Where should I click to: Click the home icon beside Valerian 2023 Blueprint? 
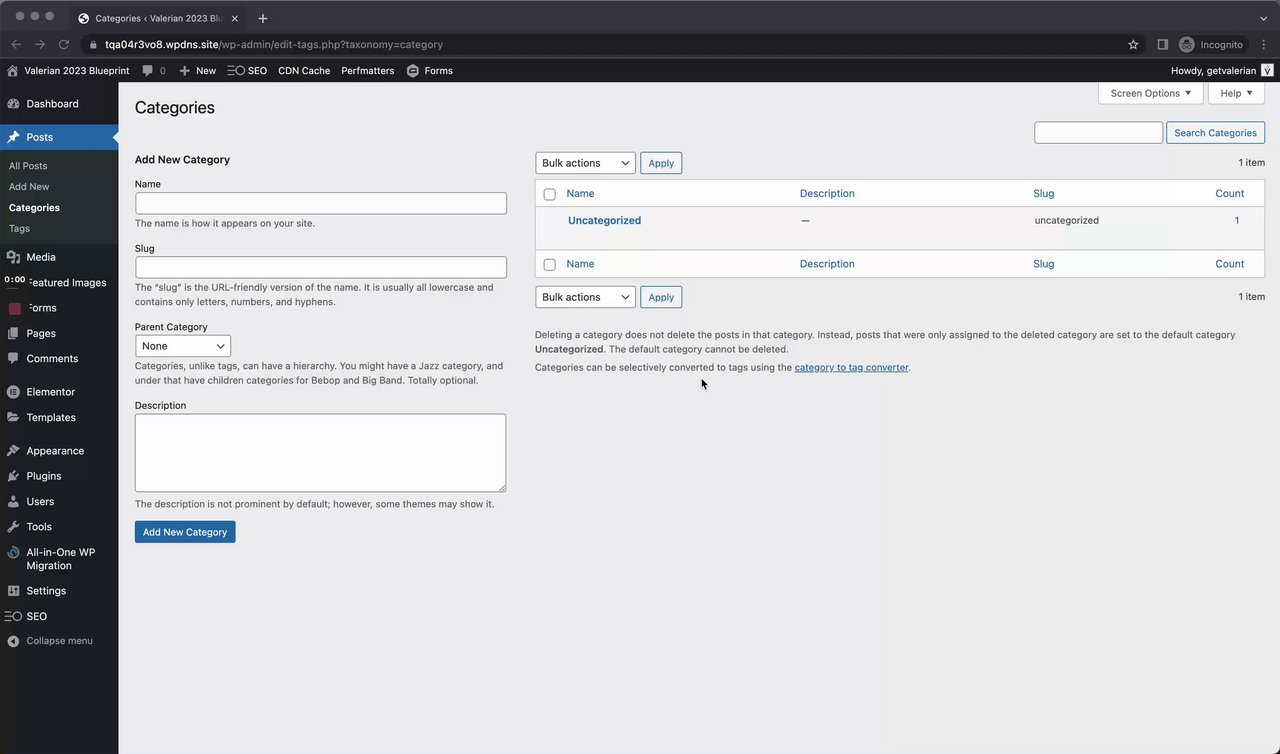pos(13,71)
